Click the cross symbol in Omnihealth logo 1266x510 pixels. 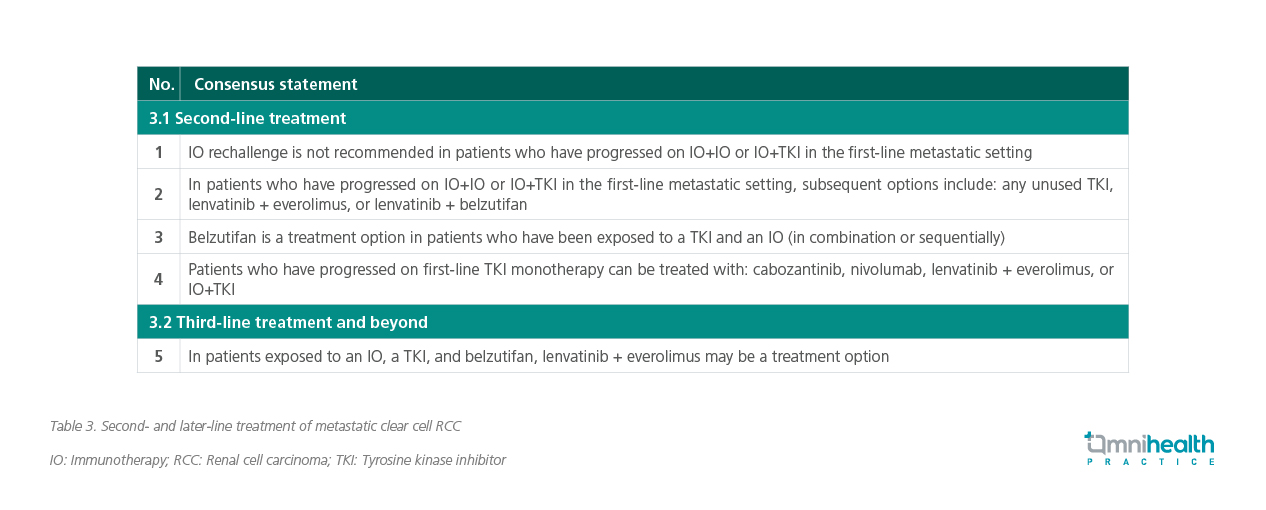pos(1090,437)
